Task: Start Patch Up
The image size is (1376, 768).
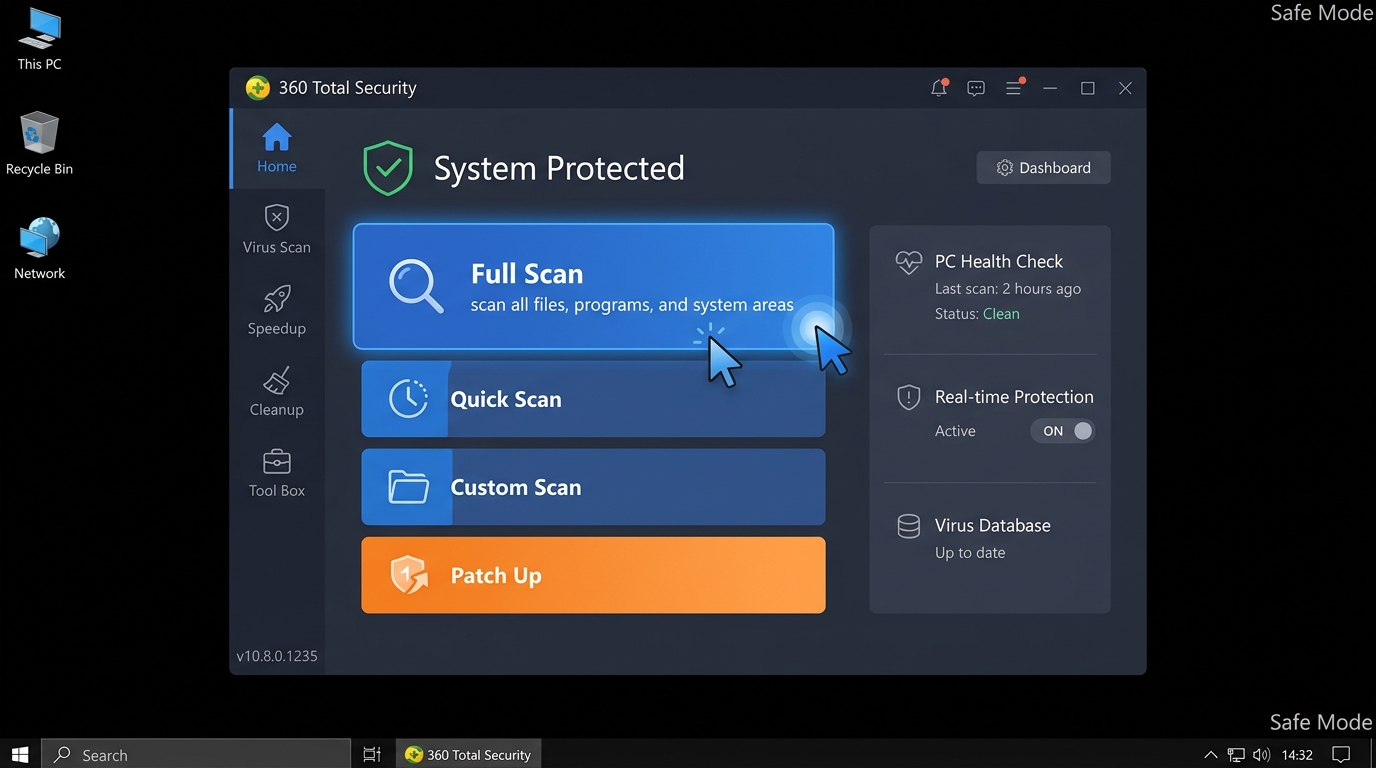Action: pos(593,575)
